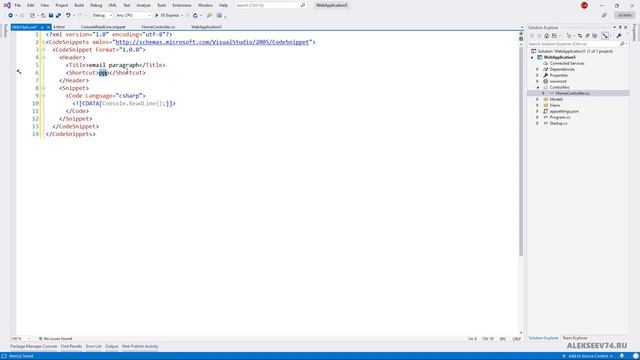
Task: Toggle Preview Selected Items in Solution Explorer
Action: pos(605,36)
